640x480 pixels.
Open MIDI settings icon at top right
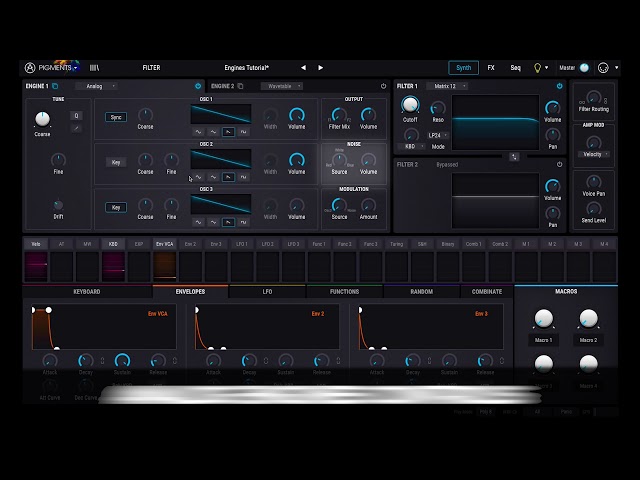[x=603, y=68]
